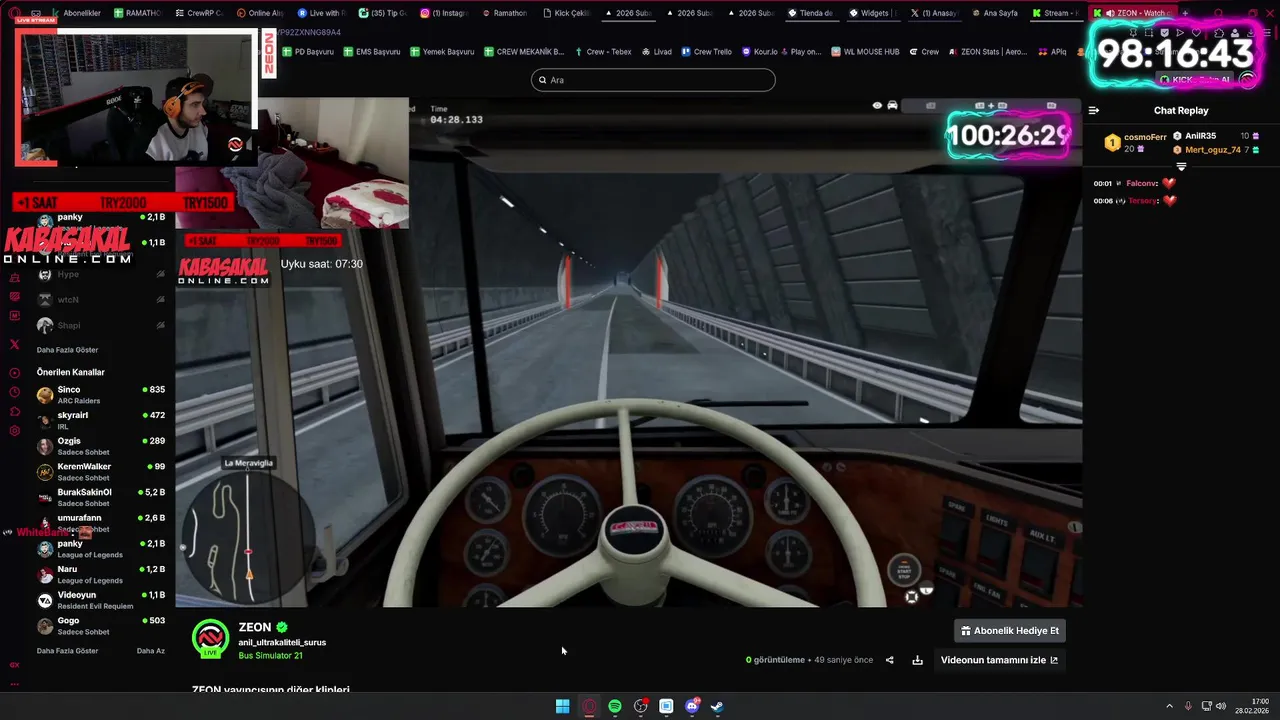The width and height of the screenshot is (1280, 720).
Task: Open ZEON Stats bookmark
Action: tap(987, 52)
